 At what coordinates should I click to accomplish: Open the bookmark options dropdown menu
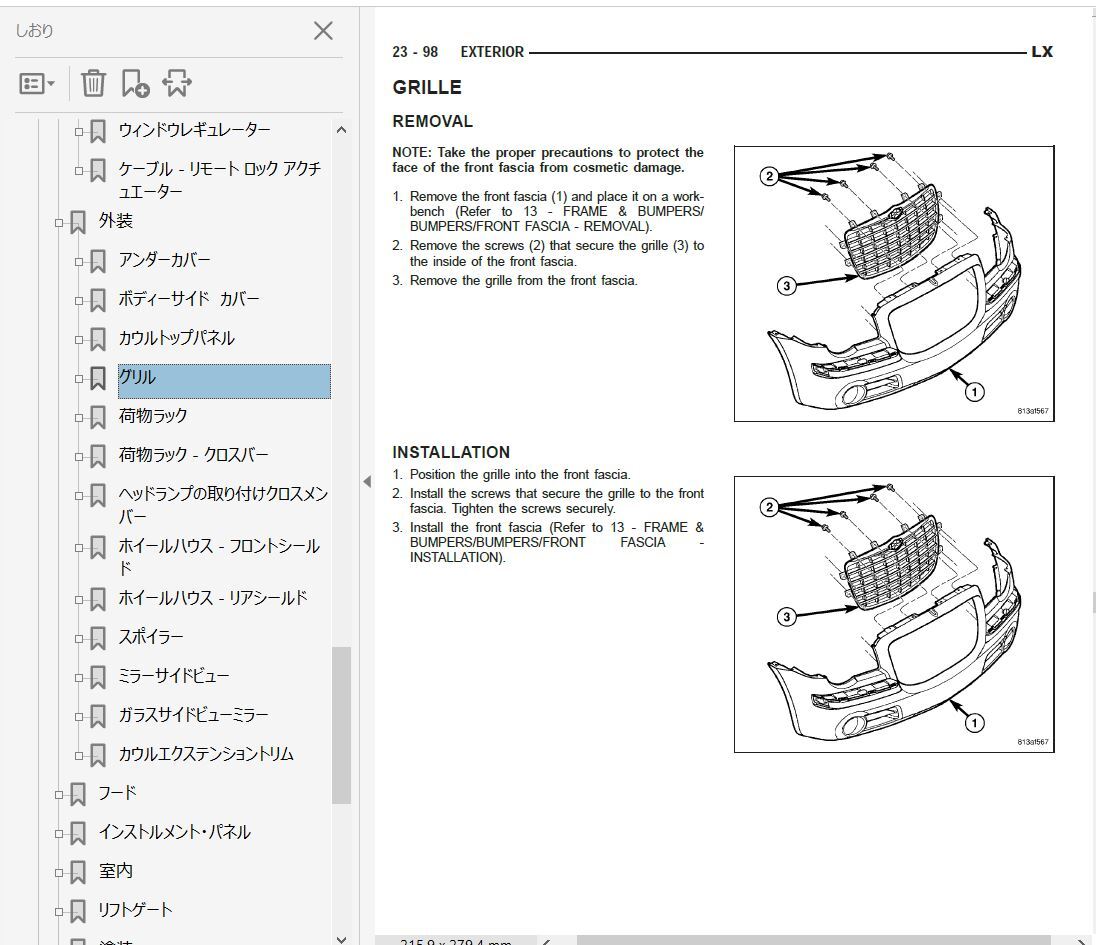pos(36,84)
